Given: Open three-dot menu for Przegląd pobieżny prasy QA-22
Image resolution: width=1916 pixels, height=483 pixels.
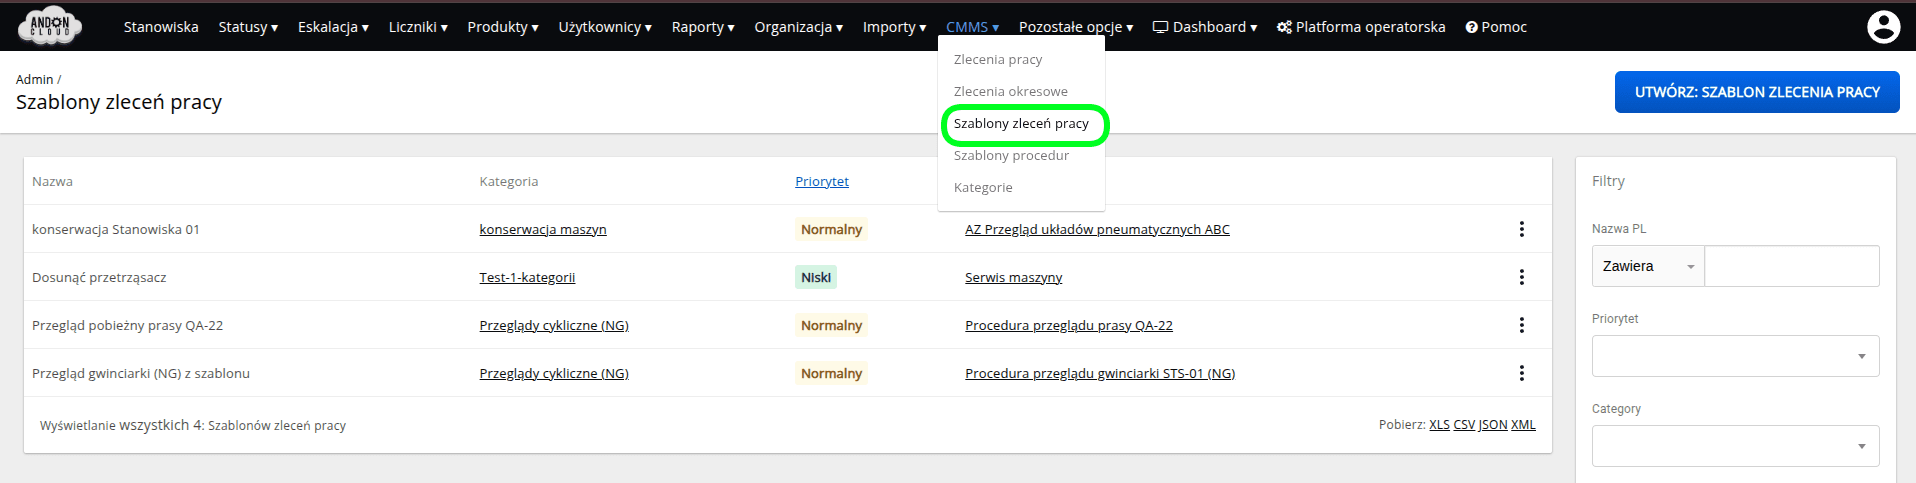Looking at the screenshot, I should [1521, 325].
